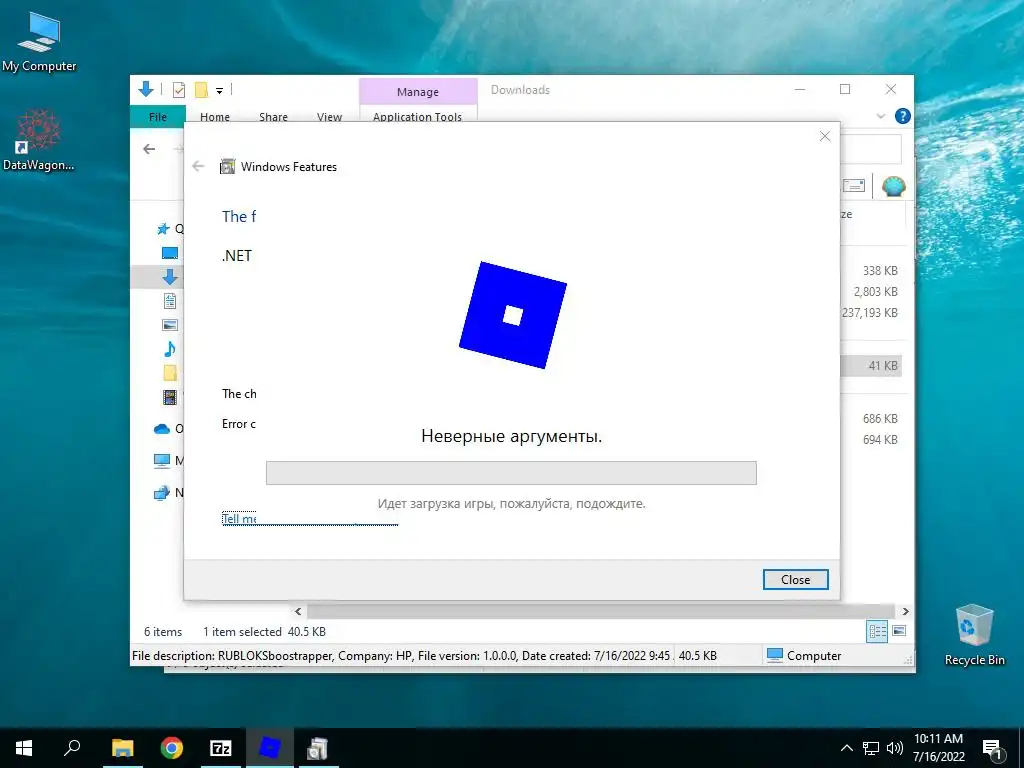This screenshot has width=1024, height=768.
Task: Open Windows Features taskbar icon
Action: (317, 748)
